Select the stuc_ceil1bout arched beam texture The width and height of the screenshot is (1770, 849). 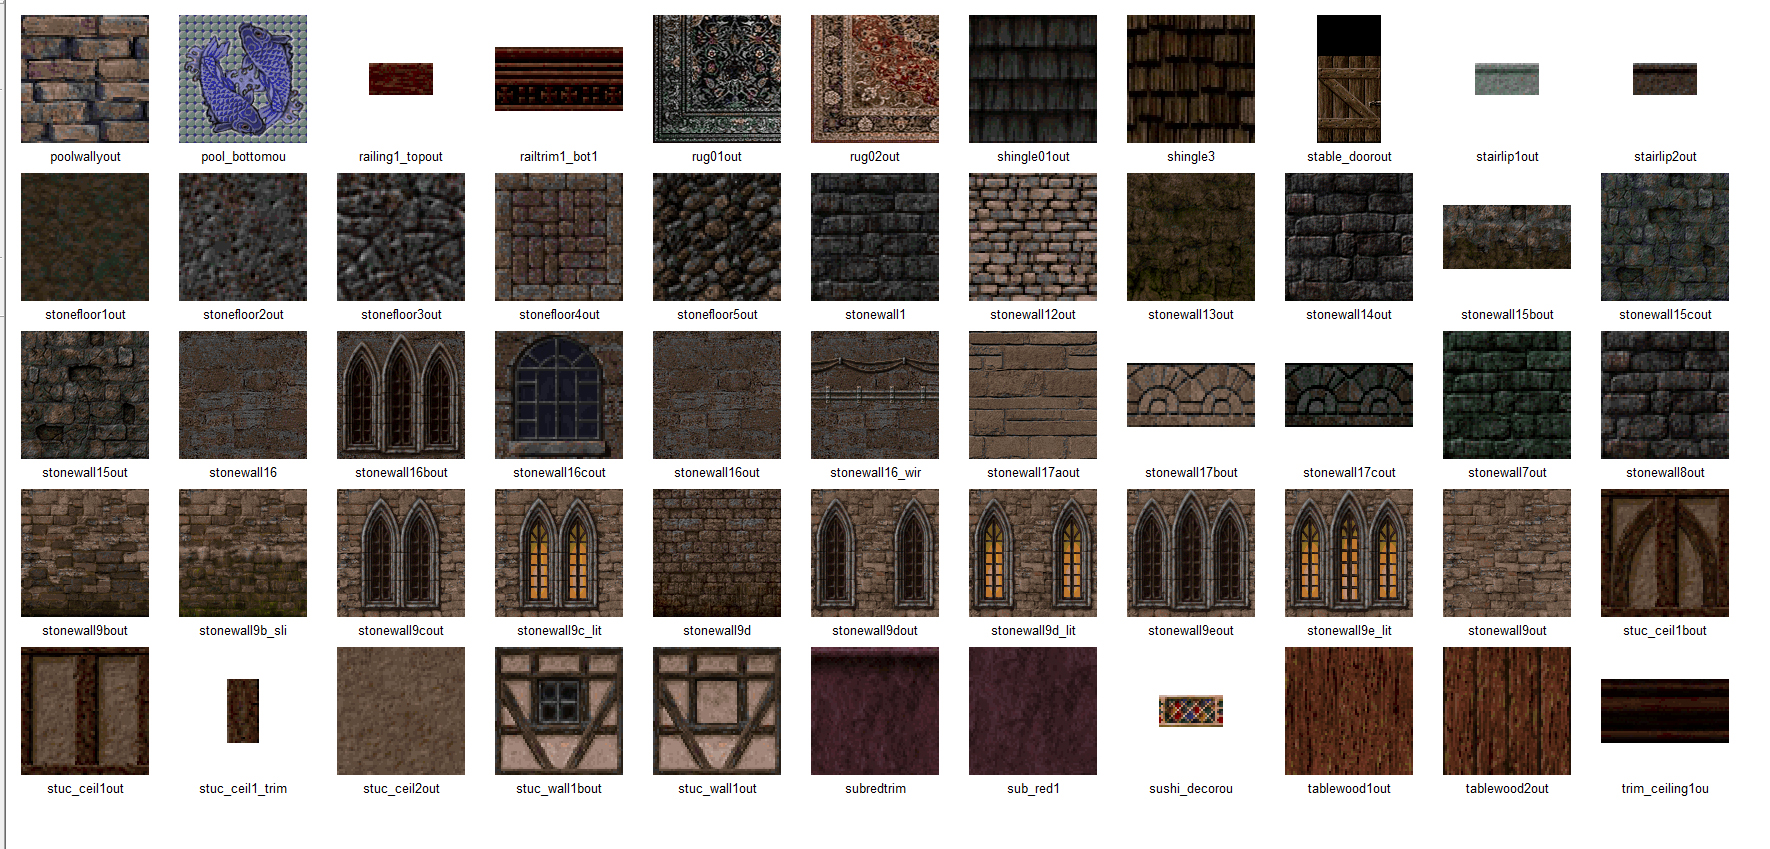click(x=1665, y=553)
